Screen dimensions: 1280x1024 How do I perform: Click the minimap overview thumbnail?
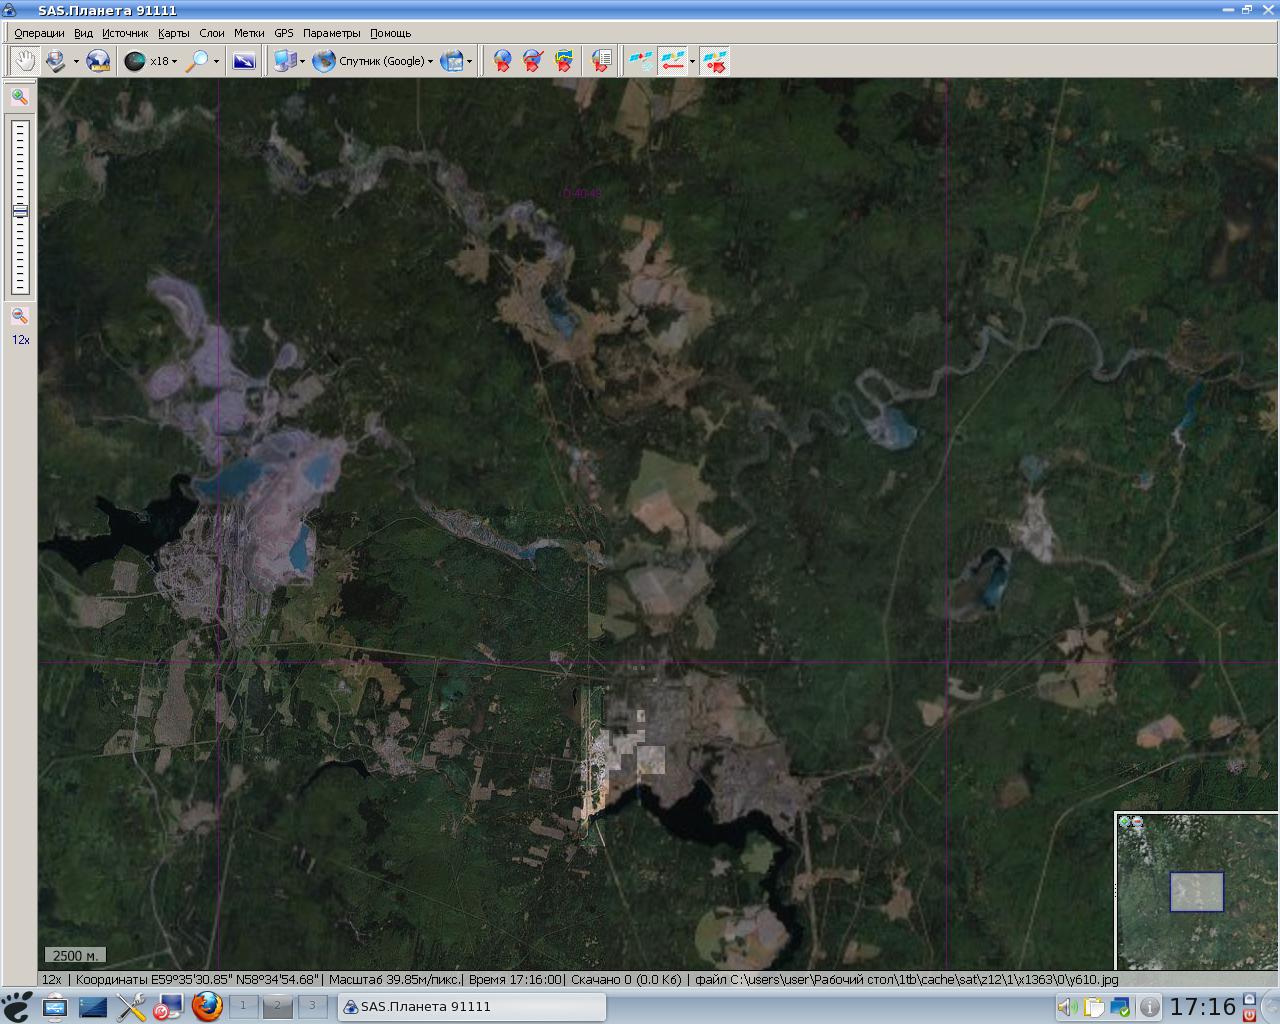pos(1196,892)
